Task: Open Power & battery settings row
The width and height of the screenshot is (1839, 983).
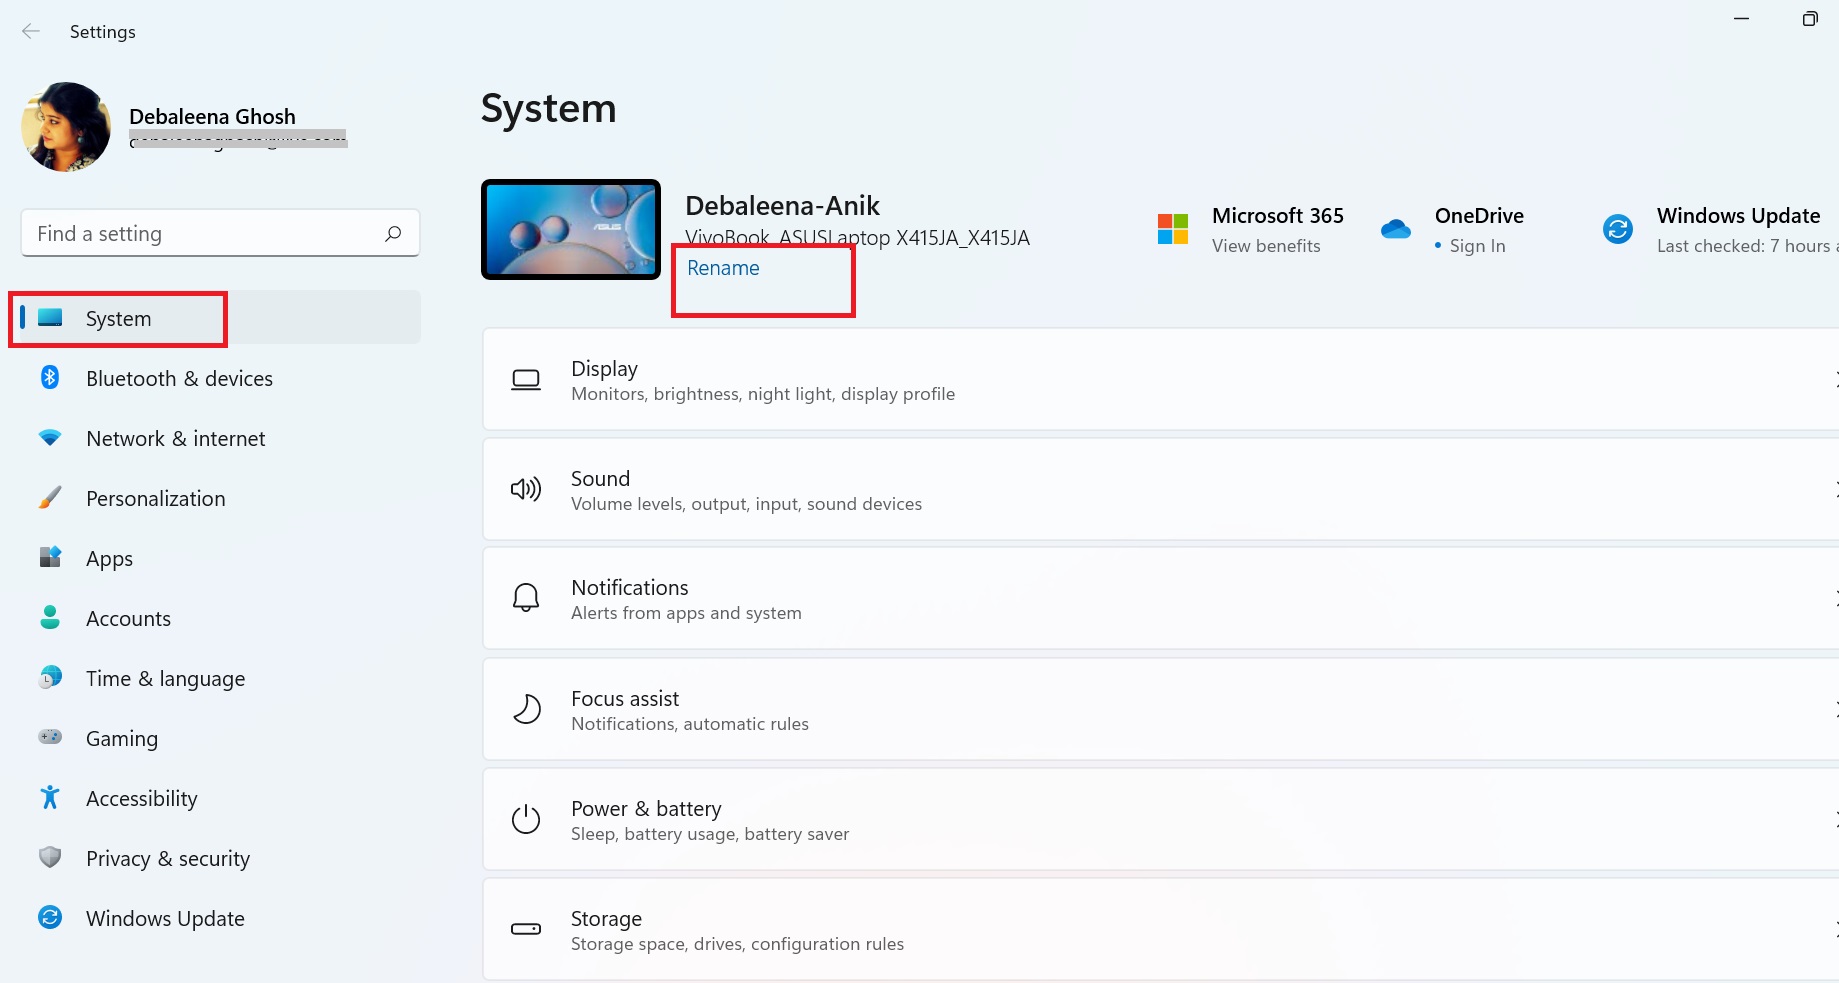Action: coord(1160,819)
